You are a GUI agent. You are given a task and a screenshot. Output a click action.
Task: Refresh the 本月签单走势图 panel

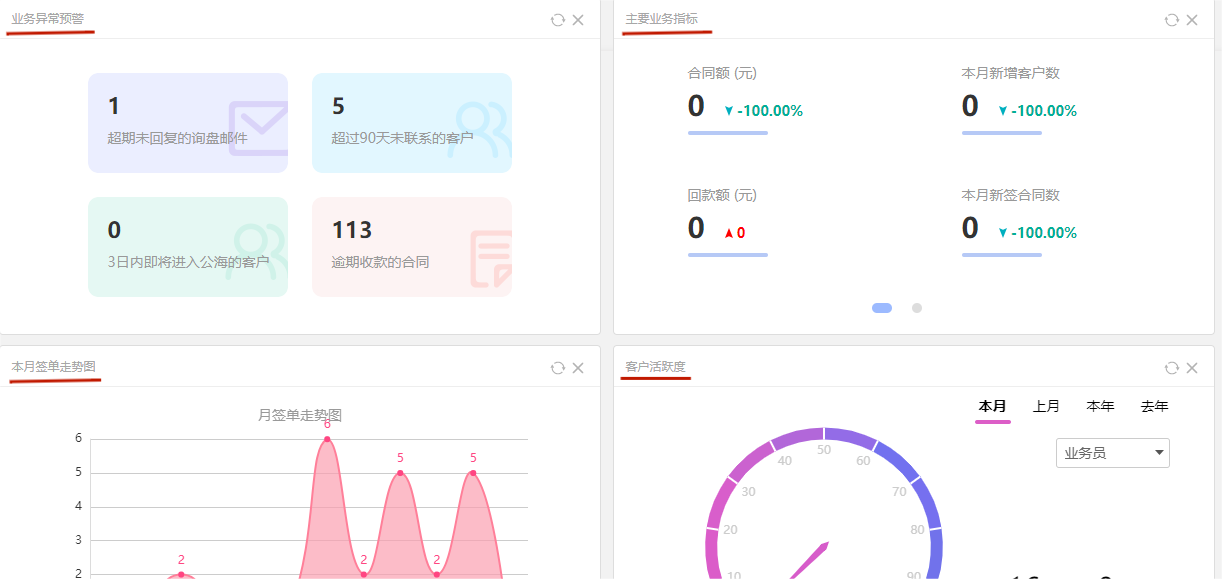coord(558,368)
